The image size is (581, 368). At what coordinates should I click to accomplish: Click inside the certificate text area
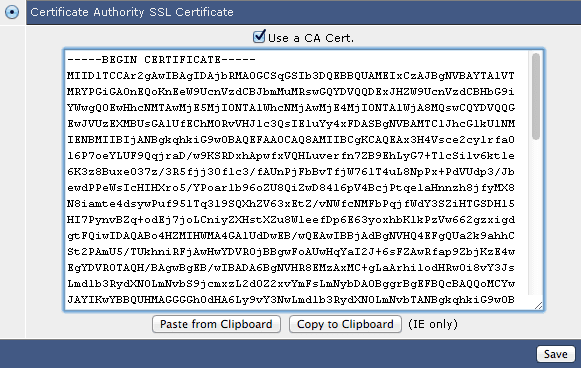click(x=303, y=180)
